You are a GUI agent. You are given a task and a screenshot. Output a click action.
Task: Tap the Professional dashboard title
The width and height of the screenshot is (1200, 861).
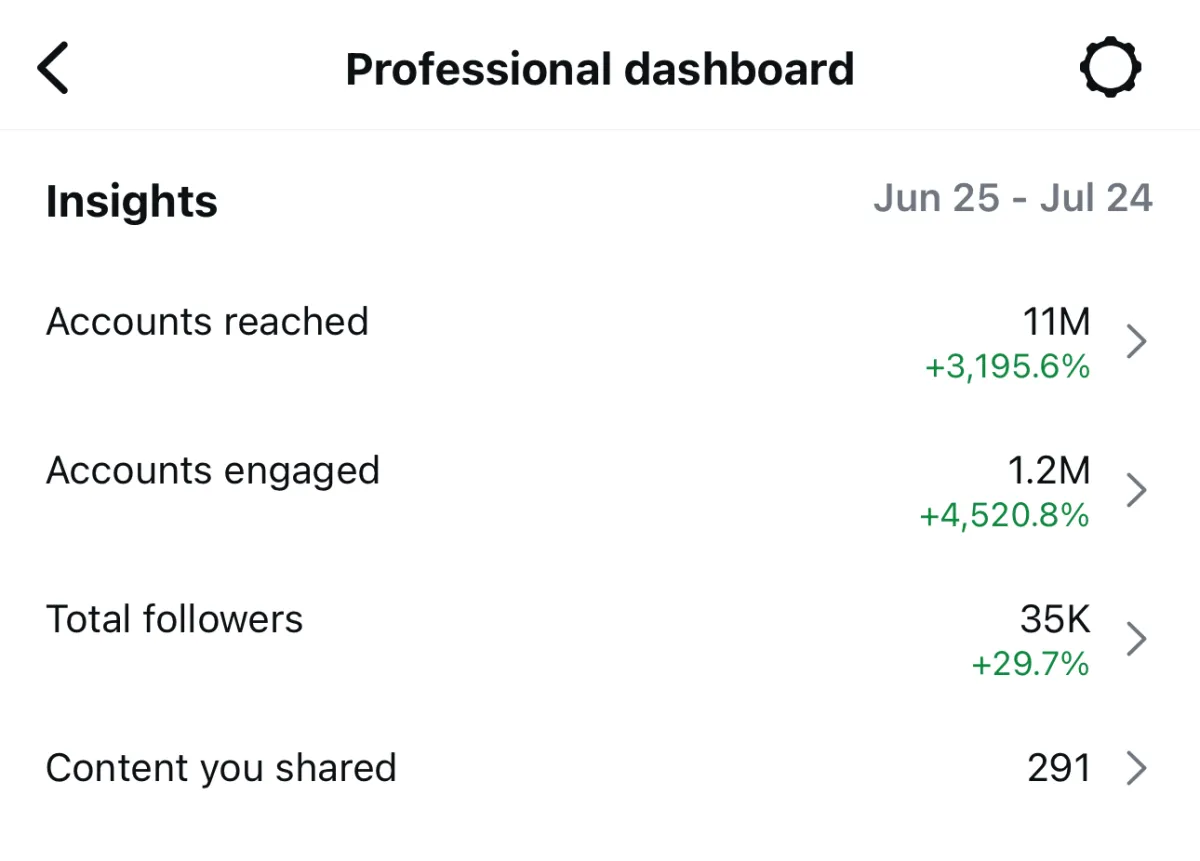tap(600, 69)
